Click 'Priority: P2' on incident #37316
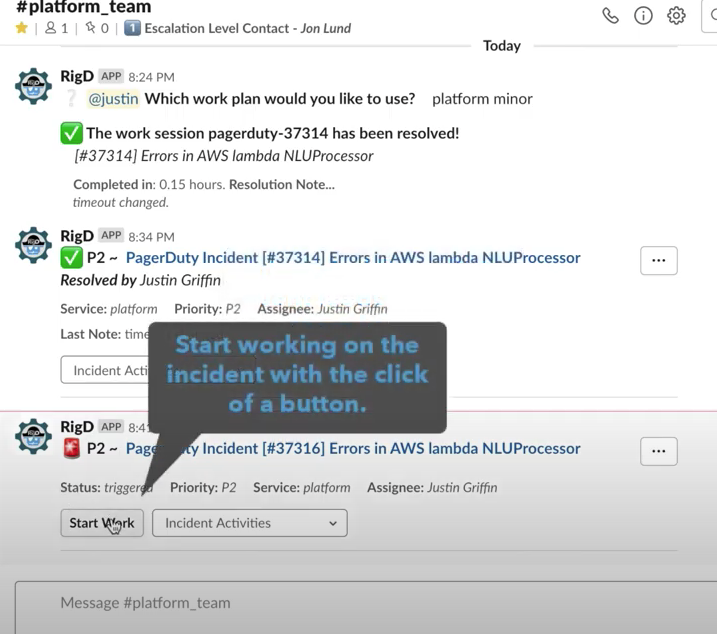The height and width of the screenshot is (634, 717). pos(203,488)
